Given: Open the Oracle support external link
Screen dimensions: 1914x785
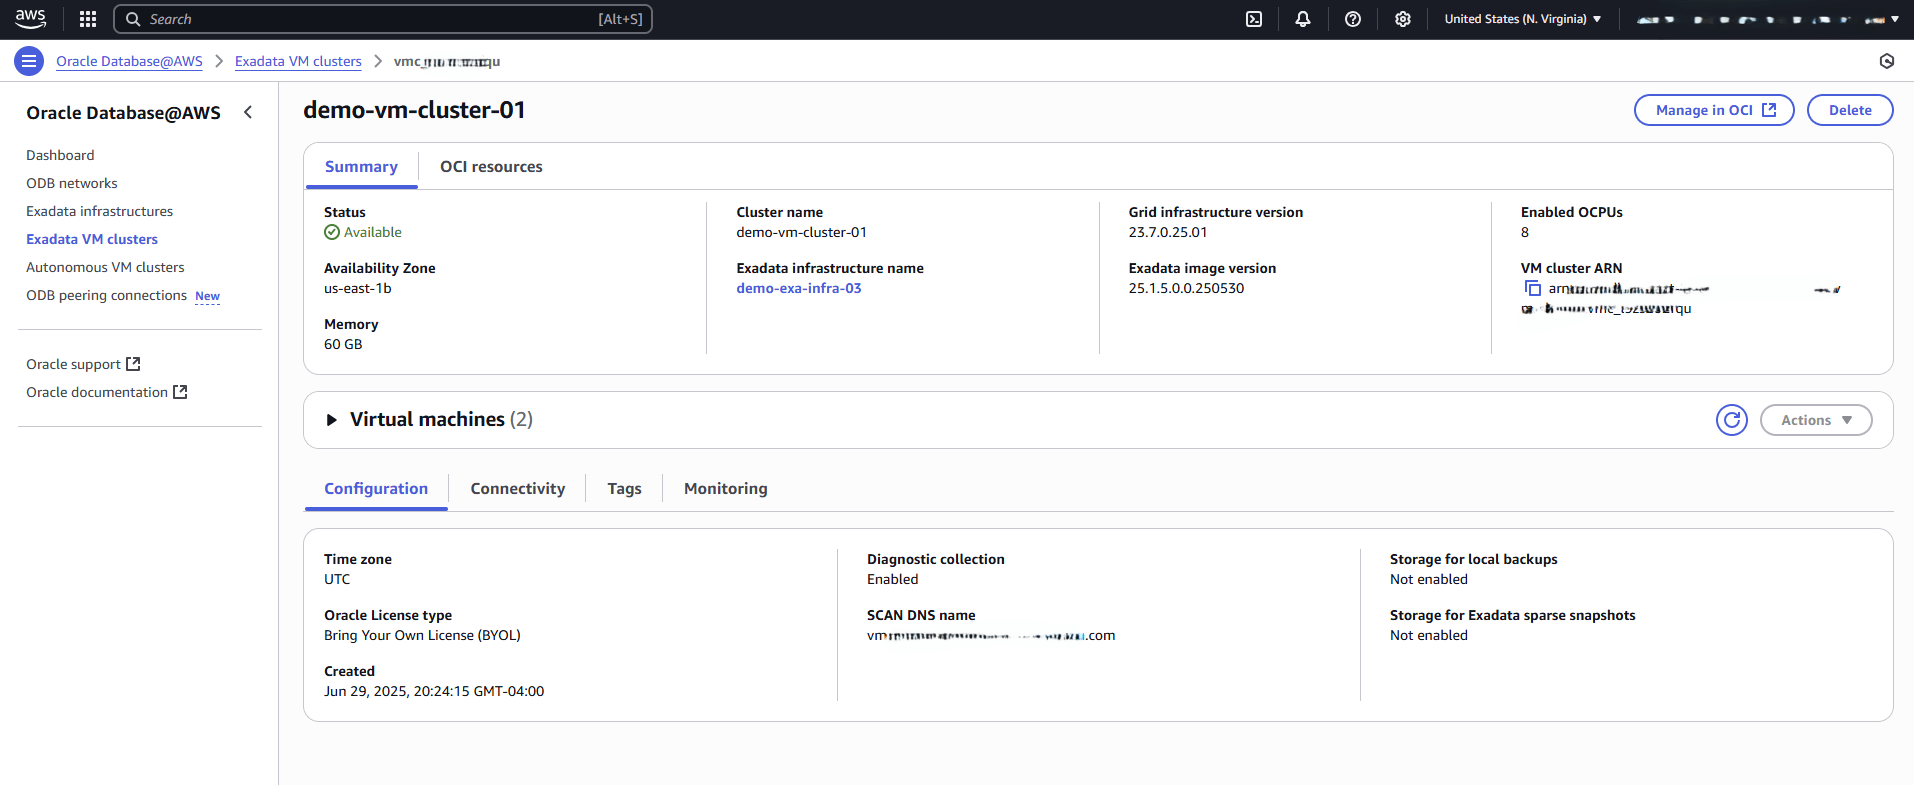Looking at the screenshot, I should [x=83, y=364].
